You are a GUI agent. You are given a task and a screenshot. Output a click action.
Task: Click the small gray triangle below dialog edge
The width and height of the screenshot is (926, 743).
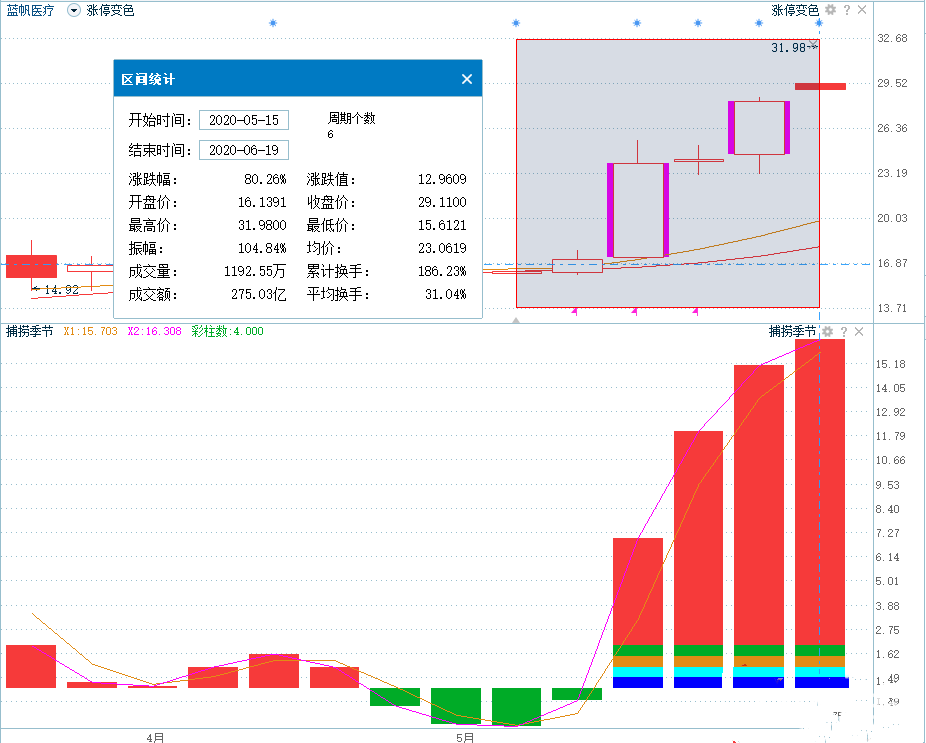[x=516, y=320]
